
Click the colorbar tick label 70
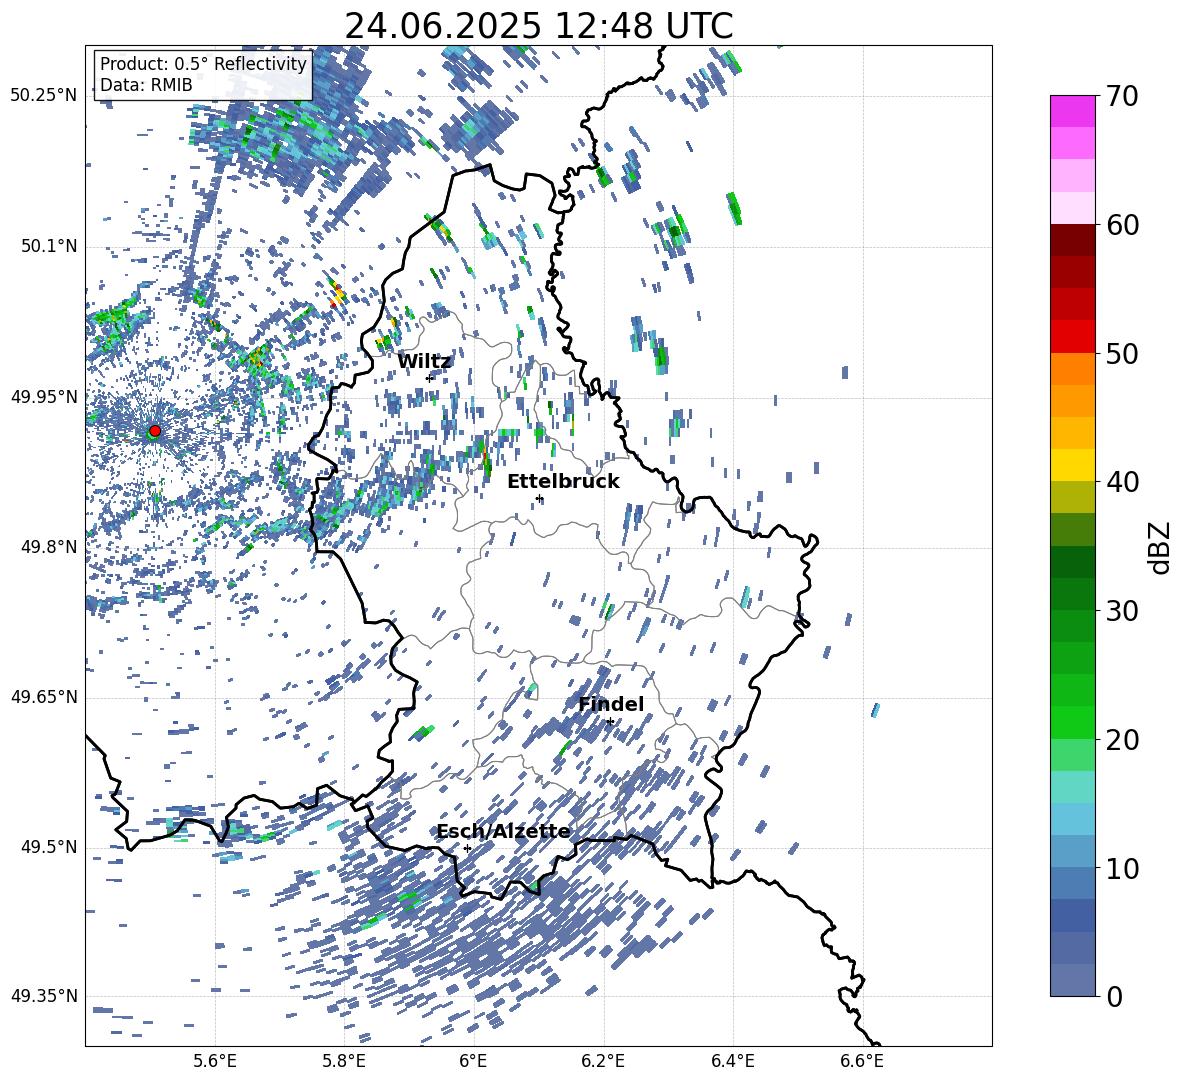pyautogui.click(x=1122, y=97)
